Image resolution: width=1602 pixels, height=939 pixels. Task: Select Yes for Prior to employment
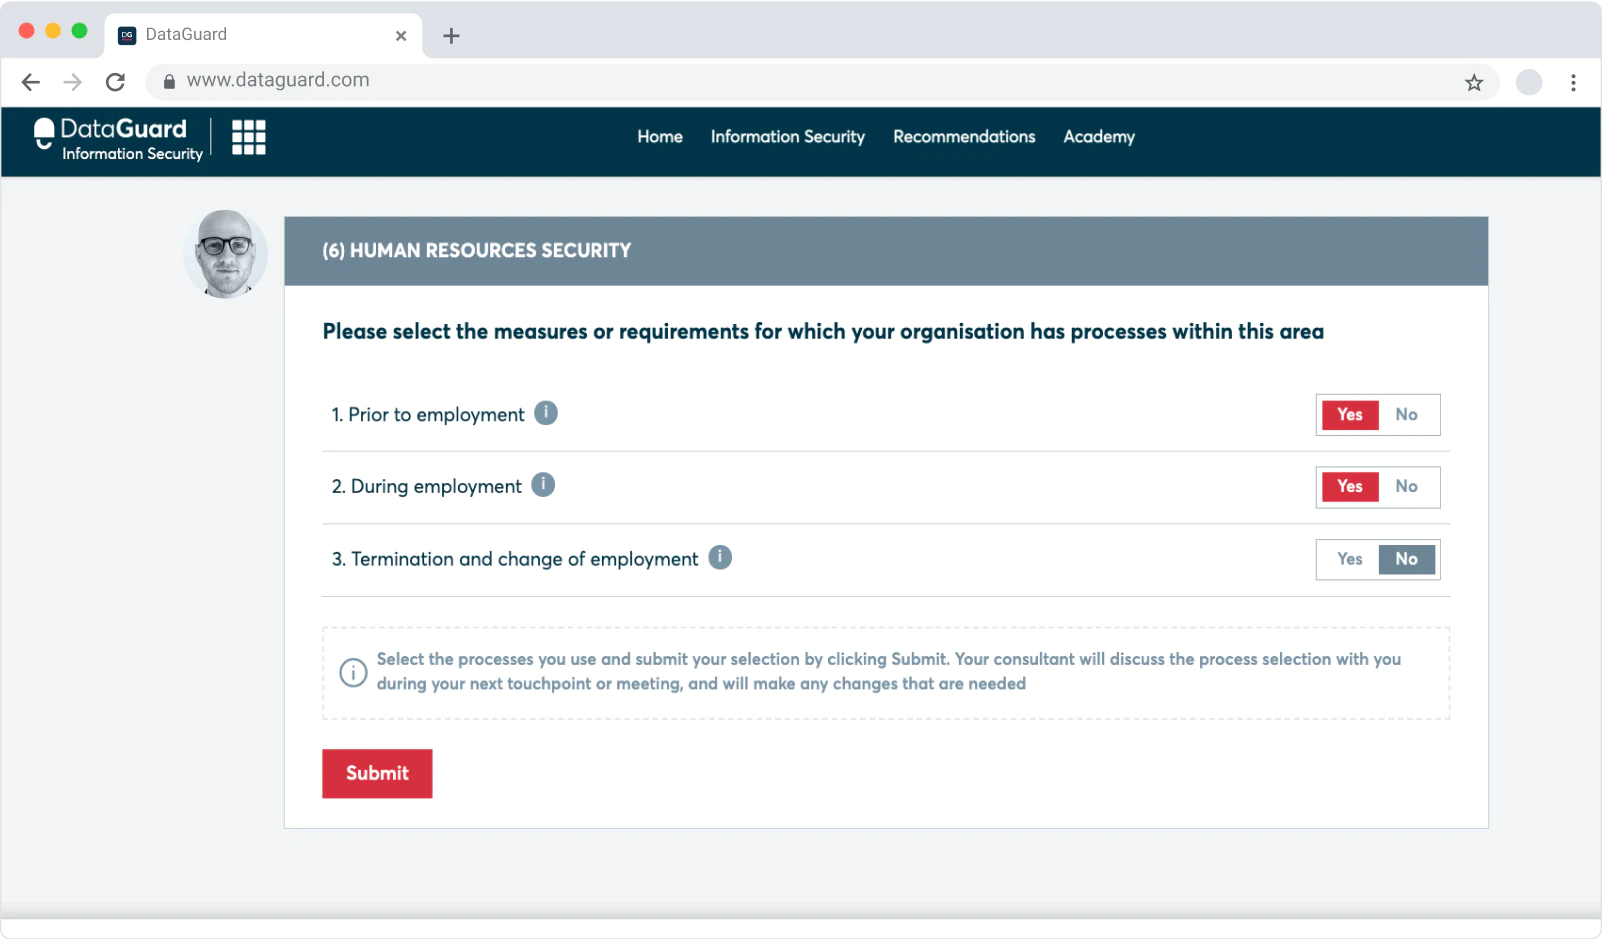tap(1349, 415)
